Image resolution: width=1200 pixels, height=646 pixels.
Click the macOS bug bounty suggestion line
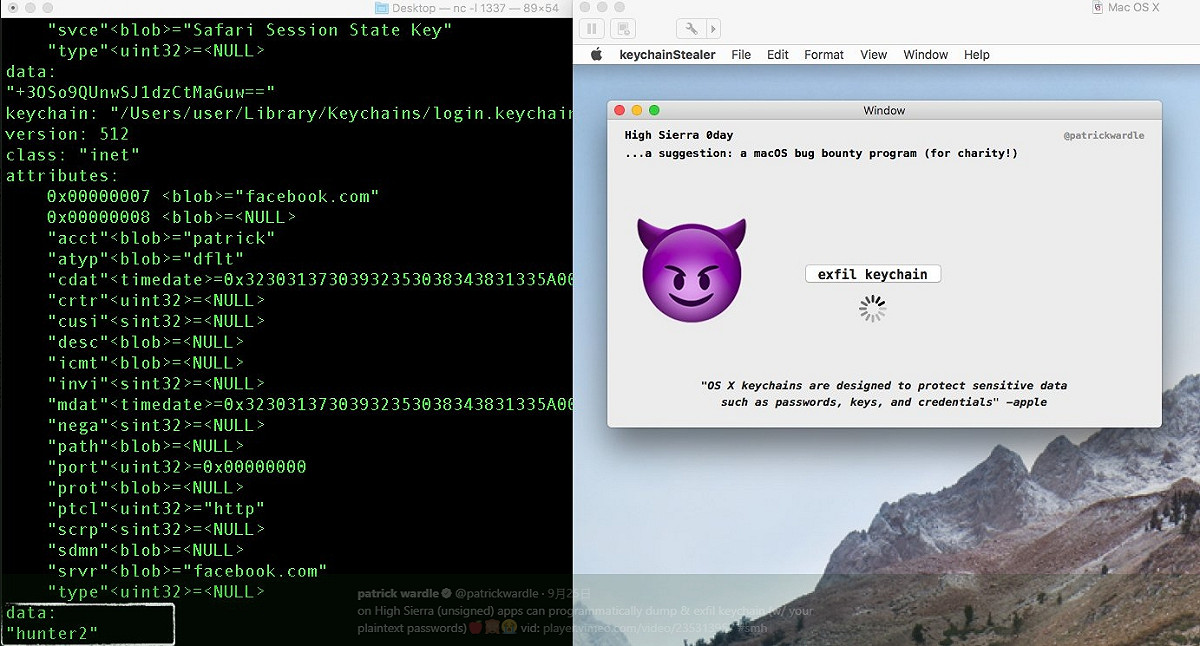821,154
